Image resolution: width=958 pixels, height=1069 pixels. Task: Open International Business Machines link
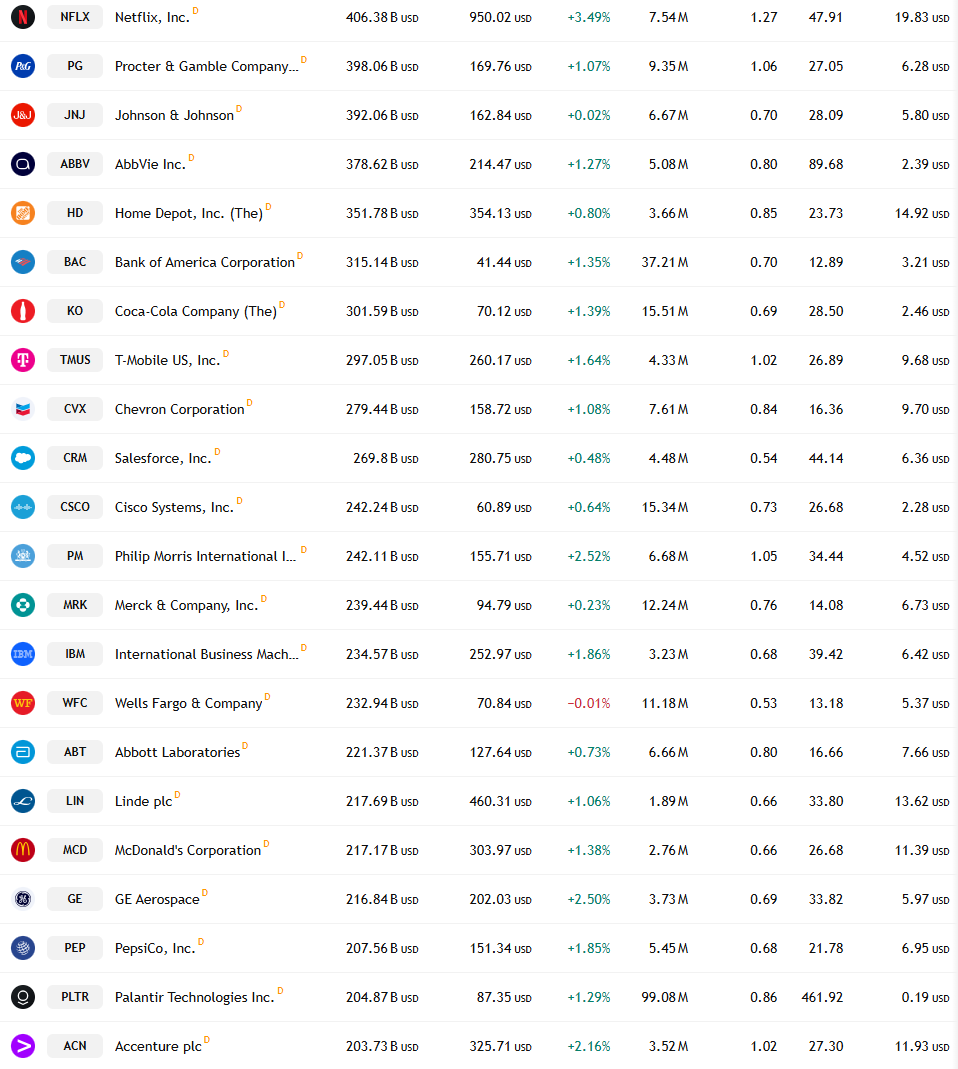[x=207, y=654]
